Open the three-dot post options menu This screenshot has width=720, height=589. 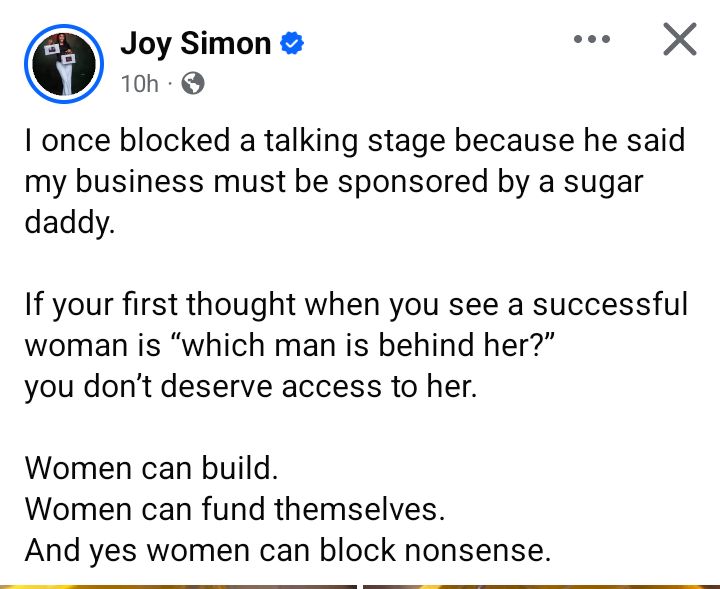[x=590, y=40]
